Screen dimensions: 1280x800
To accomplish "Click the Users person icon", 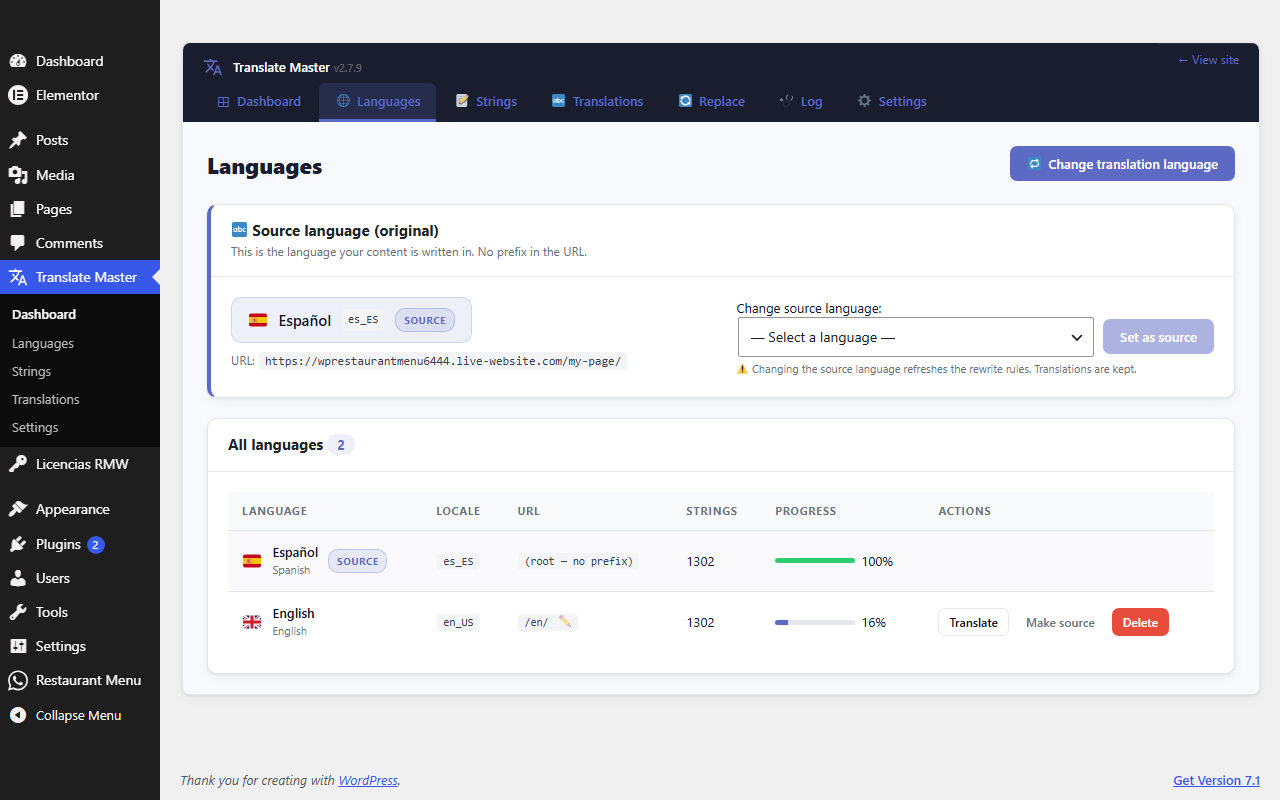I will pos(18,578).
